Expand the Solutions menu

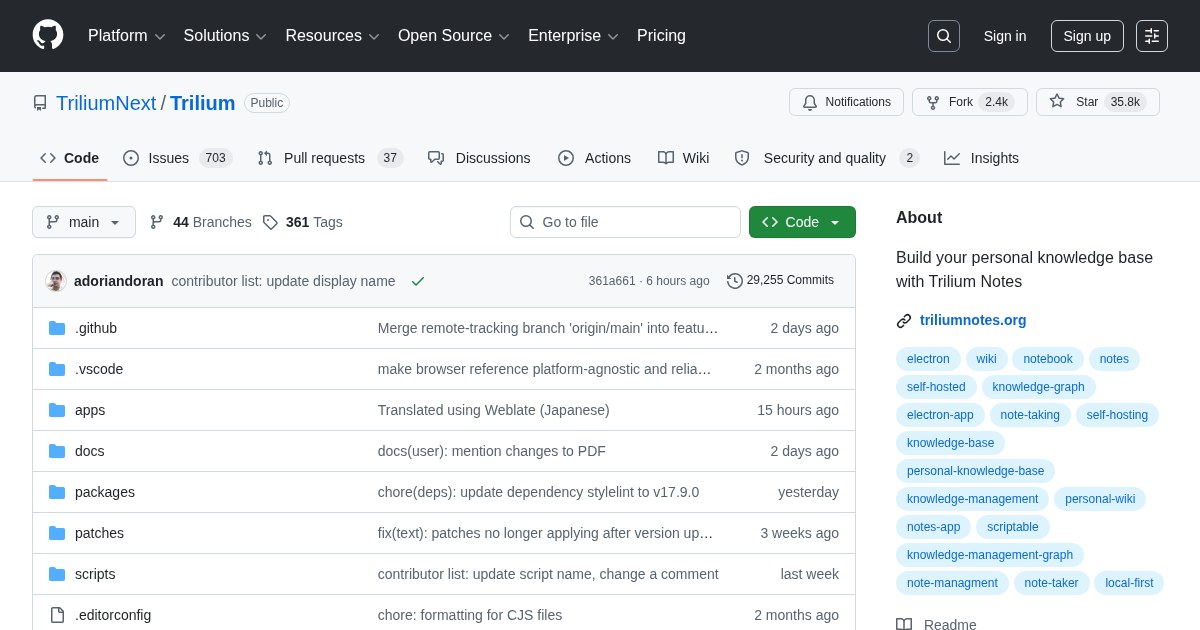tap(225, 36)
